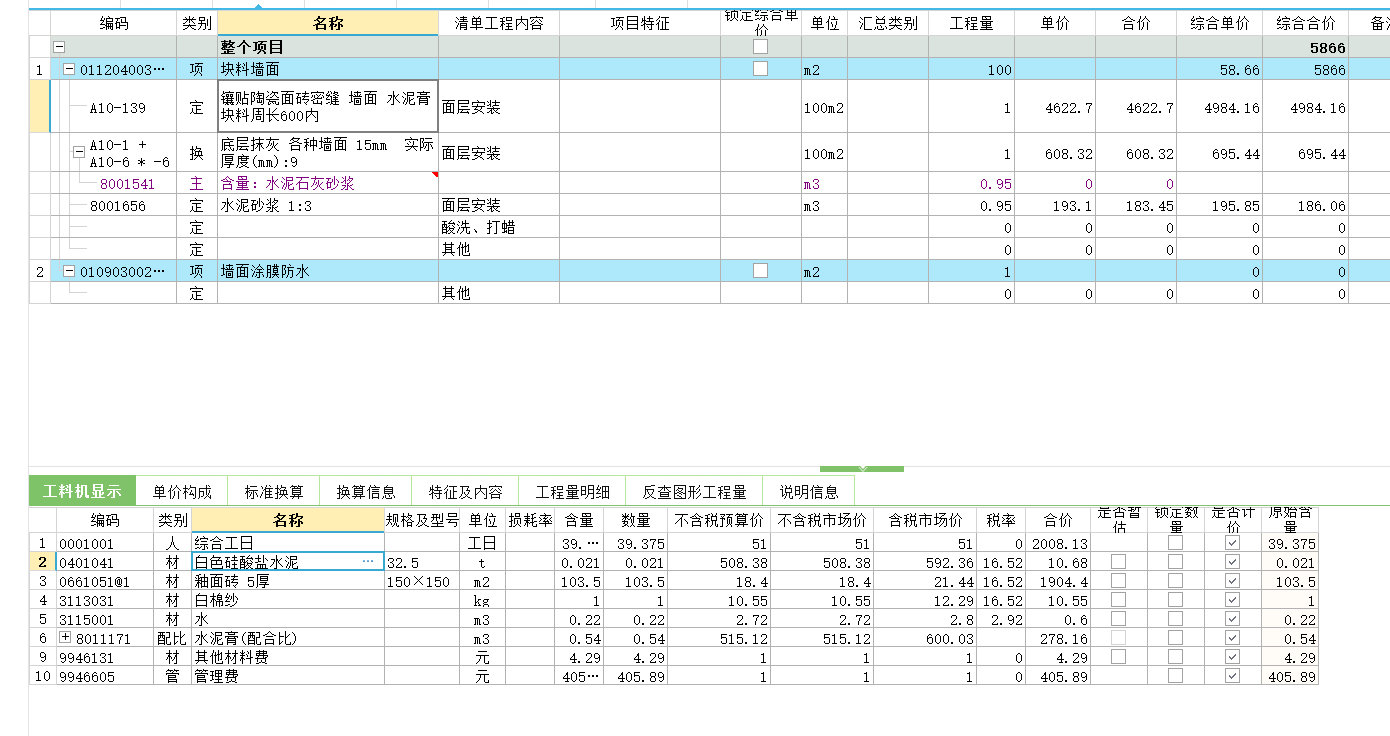Open the 反查图形工程量 tab

pyautogui.click(x=694, y=491)
